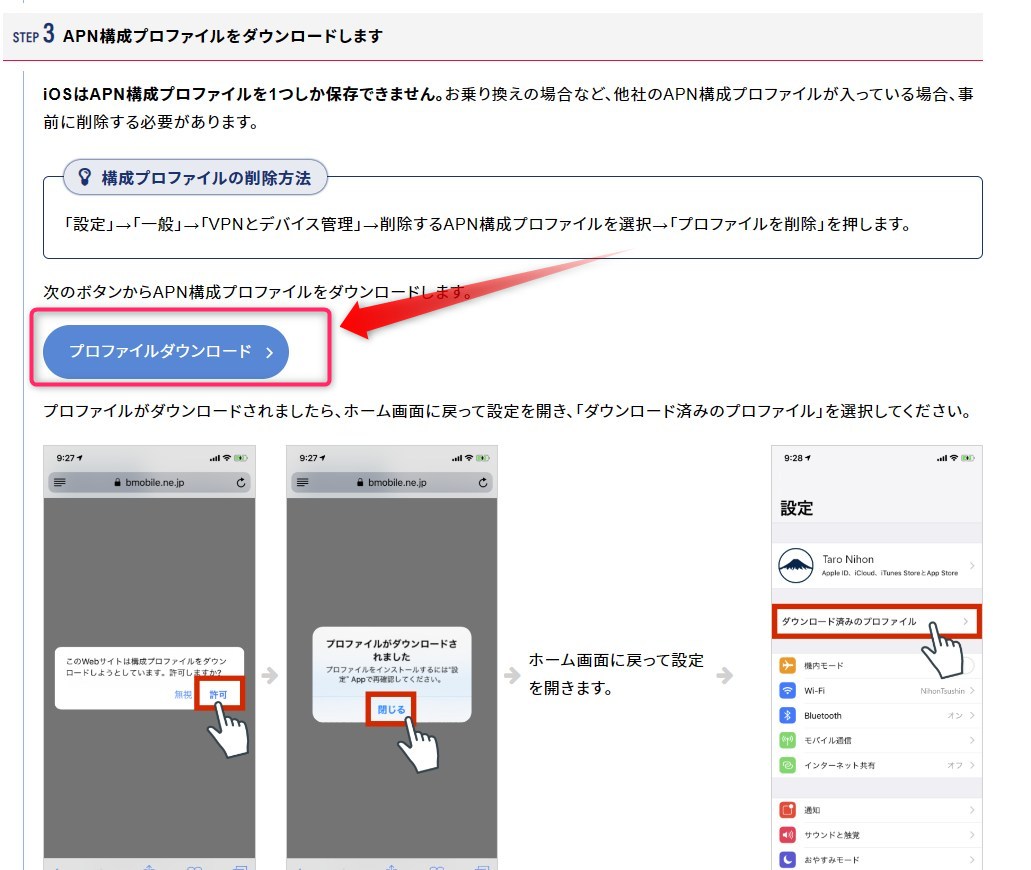Click the orange airplane mode icon
The height and width of the screenshot is (870, 1031).
[x=788, y=666]
